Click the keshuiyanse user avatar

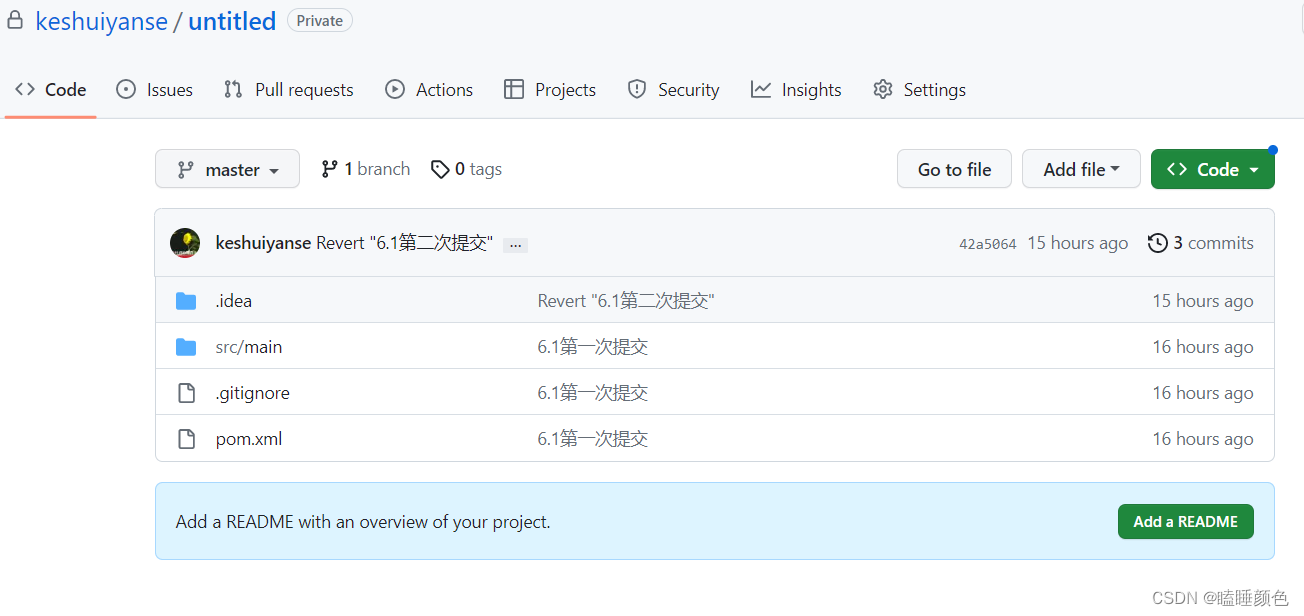tap(185, 243)
